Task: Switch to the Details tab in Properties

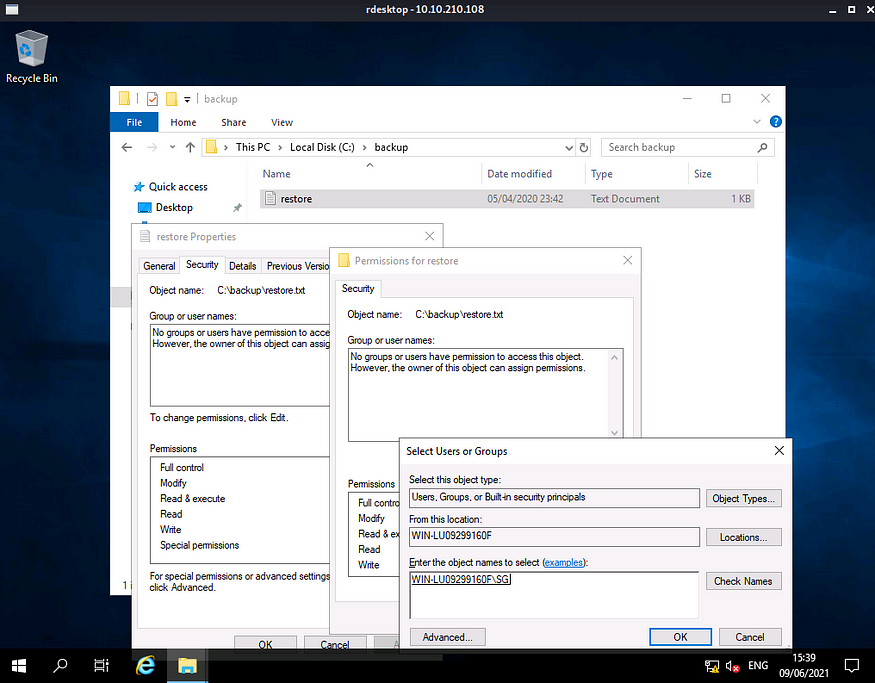Action: [242, 266]
